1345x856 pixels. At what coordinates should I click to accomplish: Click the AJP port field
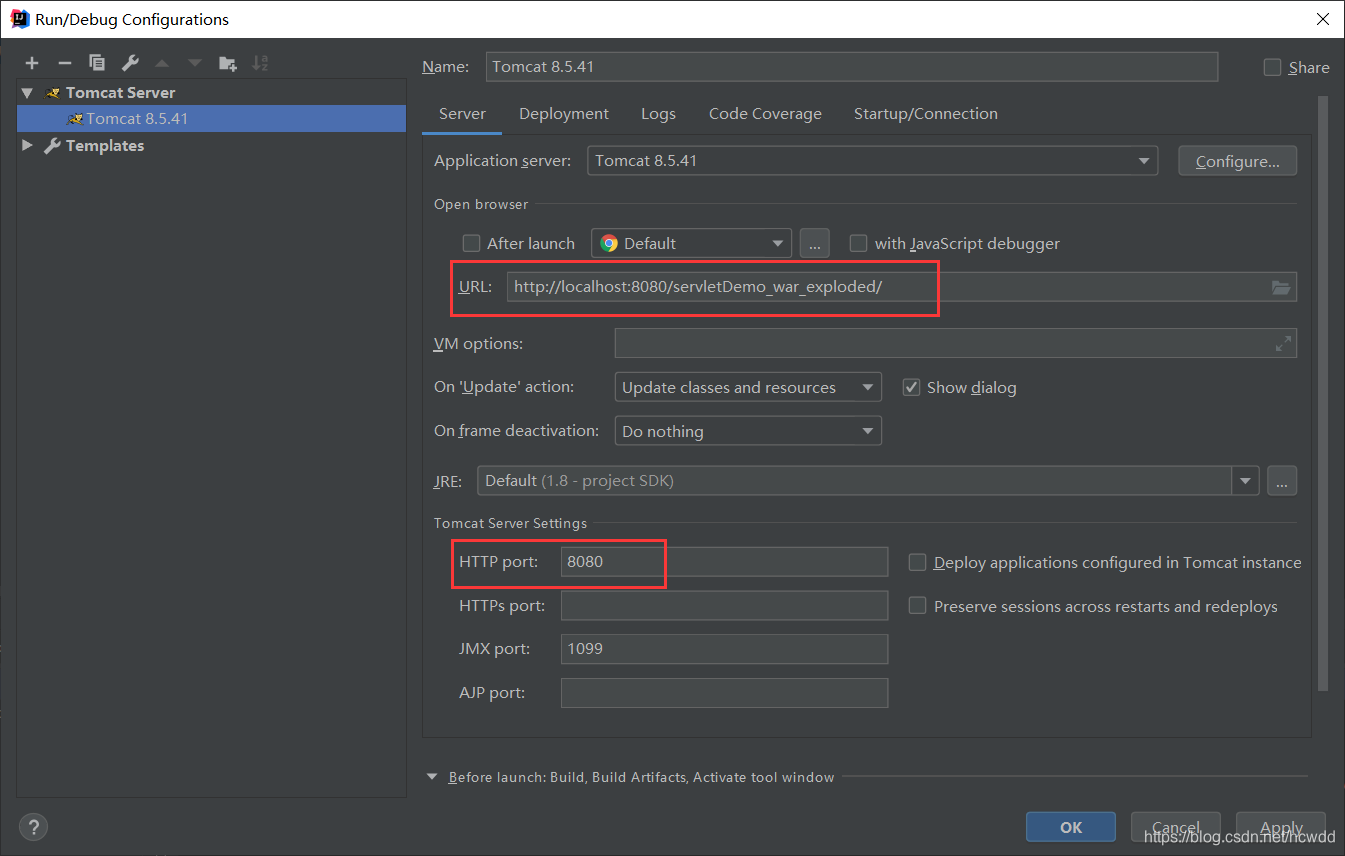point(724,693)
